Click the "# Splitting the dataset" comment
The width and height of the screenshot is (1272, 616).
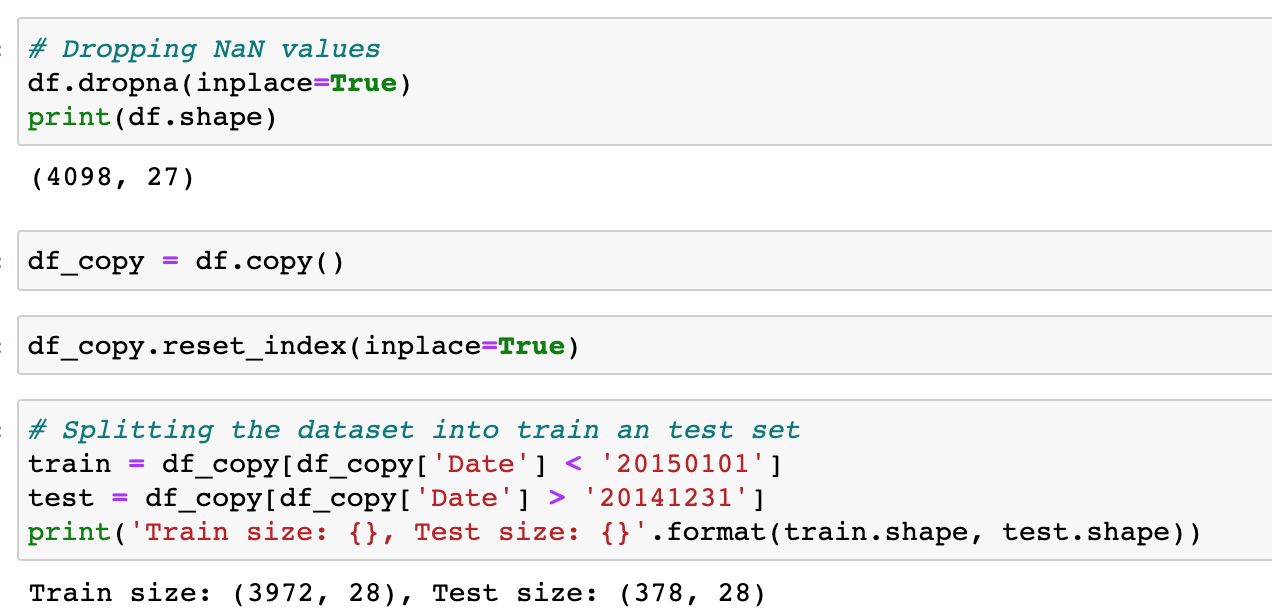[x=414, y=430]
